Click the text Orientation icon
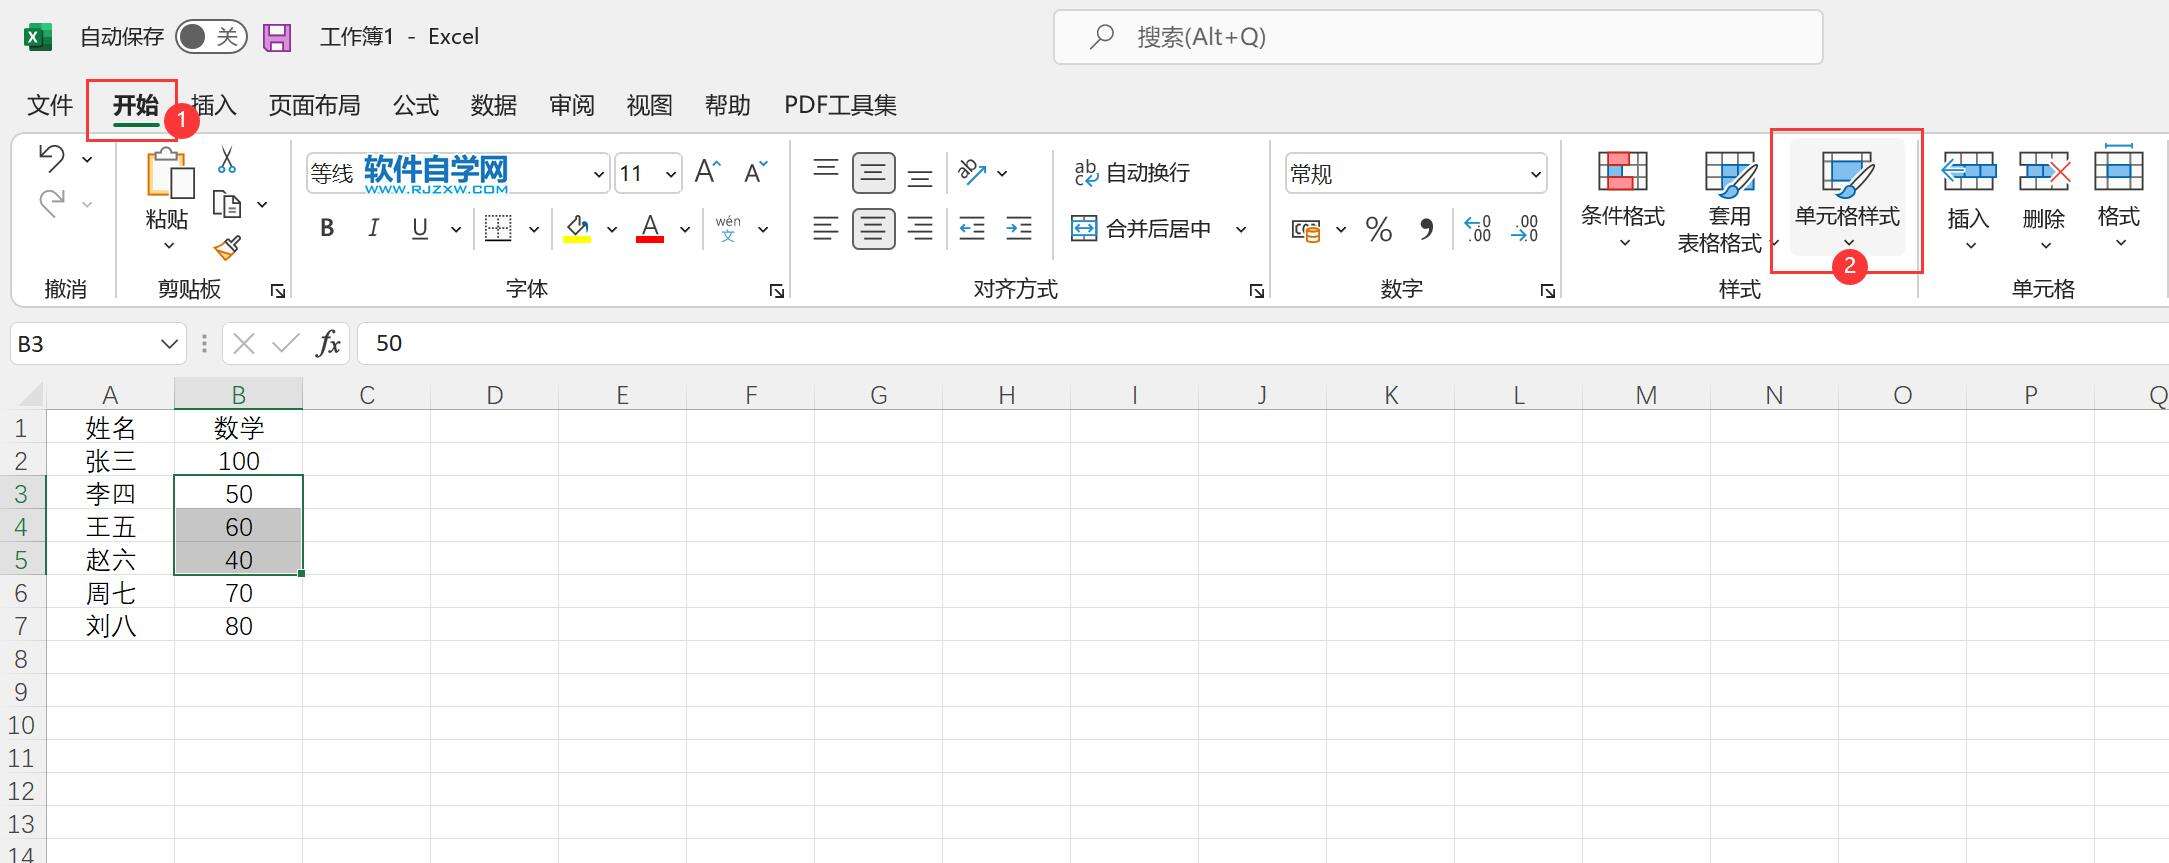The image size is (2169, 863). pyautogui.click(x=972, y=172)
